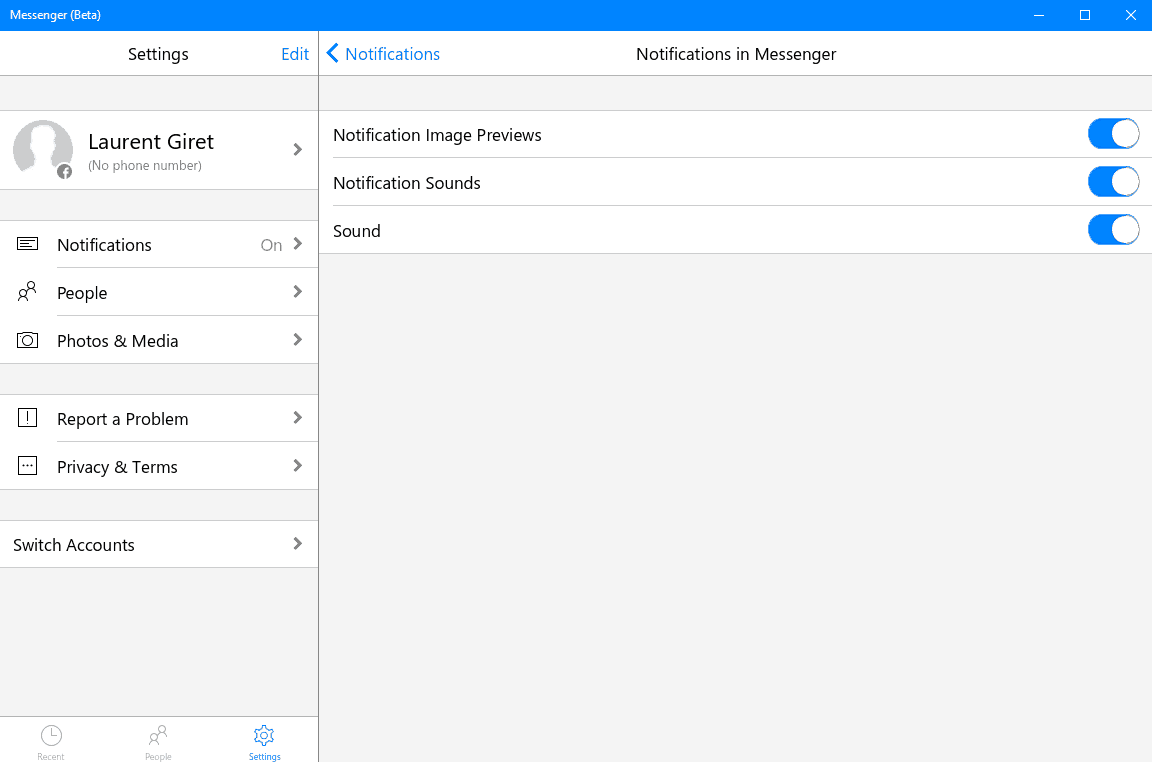Click the Notifications list icon in settings

pyautogui.click(x=27, y=244)
